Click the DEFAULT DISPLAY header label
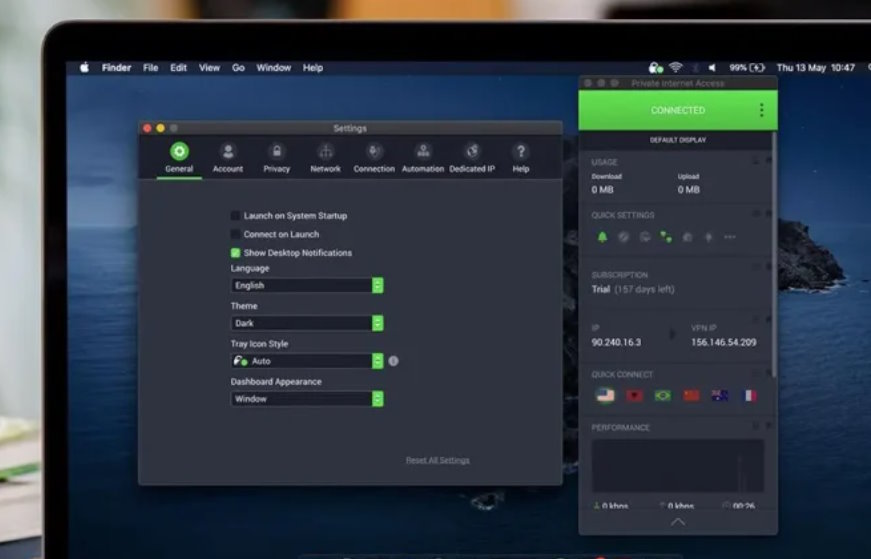Screen dimensions: 871x559 point(678,140)
